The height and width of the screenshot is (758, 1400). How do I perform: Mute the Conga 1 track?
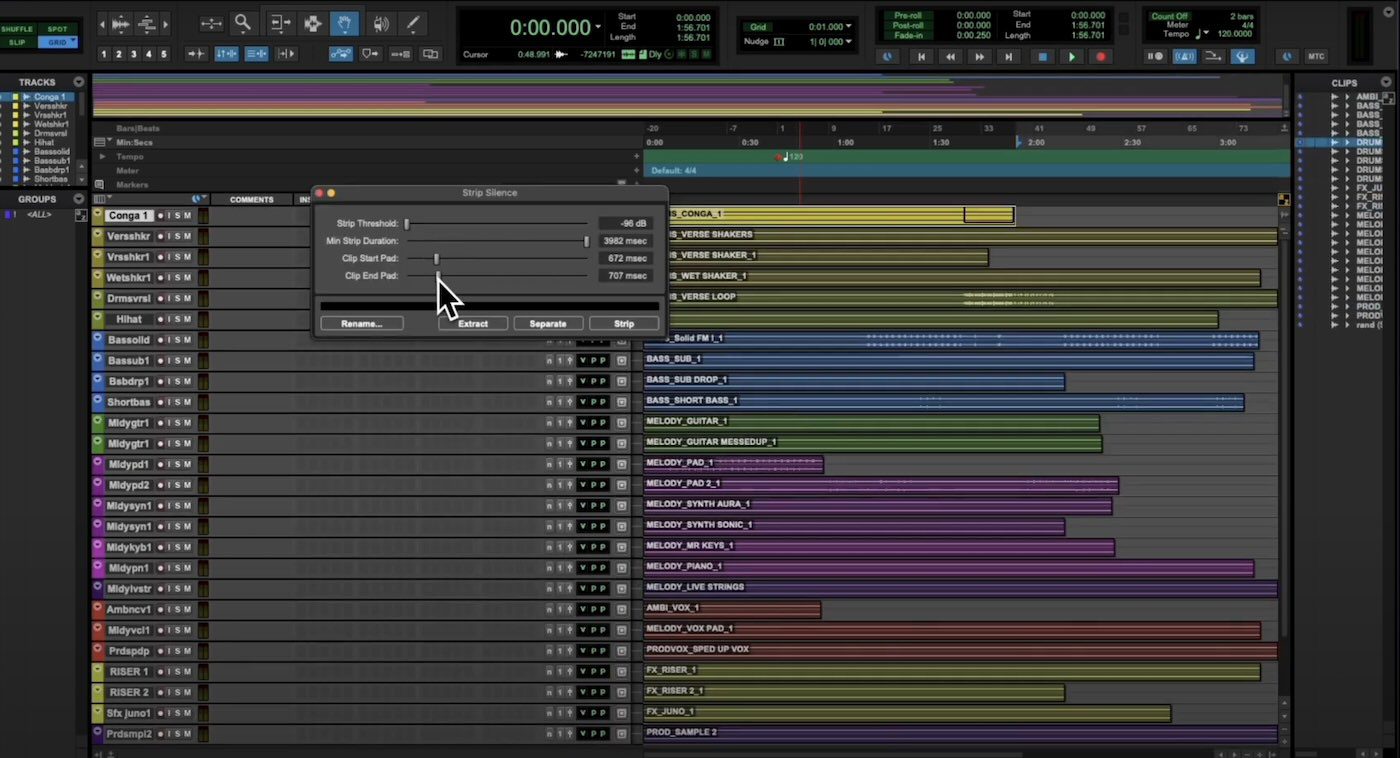(x=187, y=216)
